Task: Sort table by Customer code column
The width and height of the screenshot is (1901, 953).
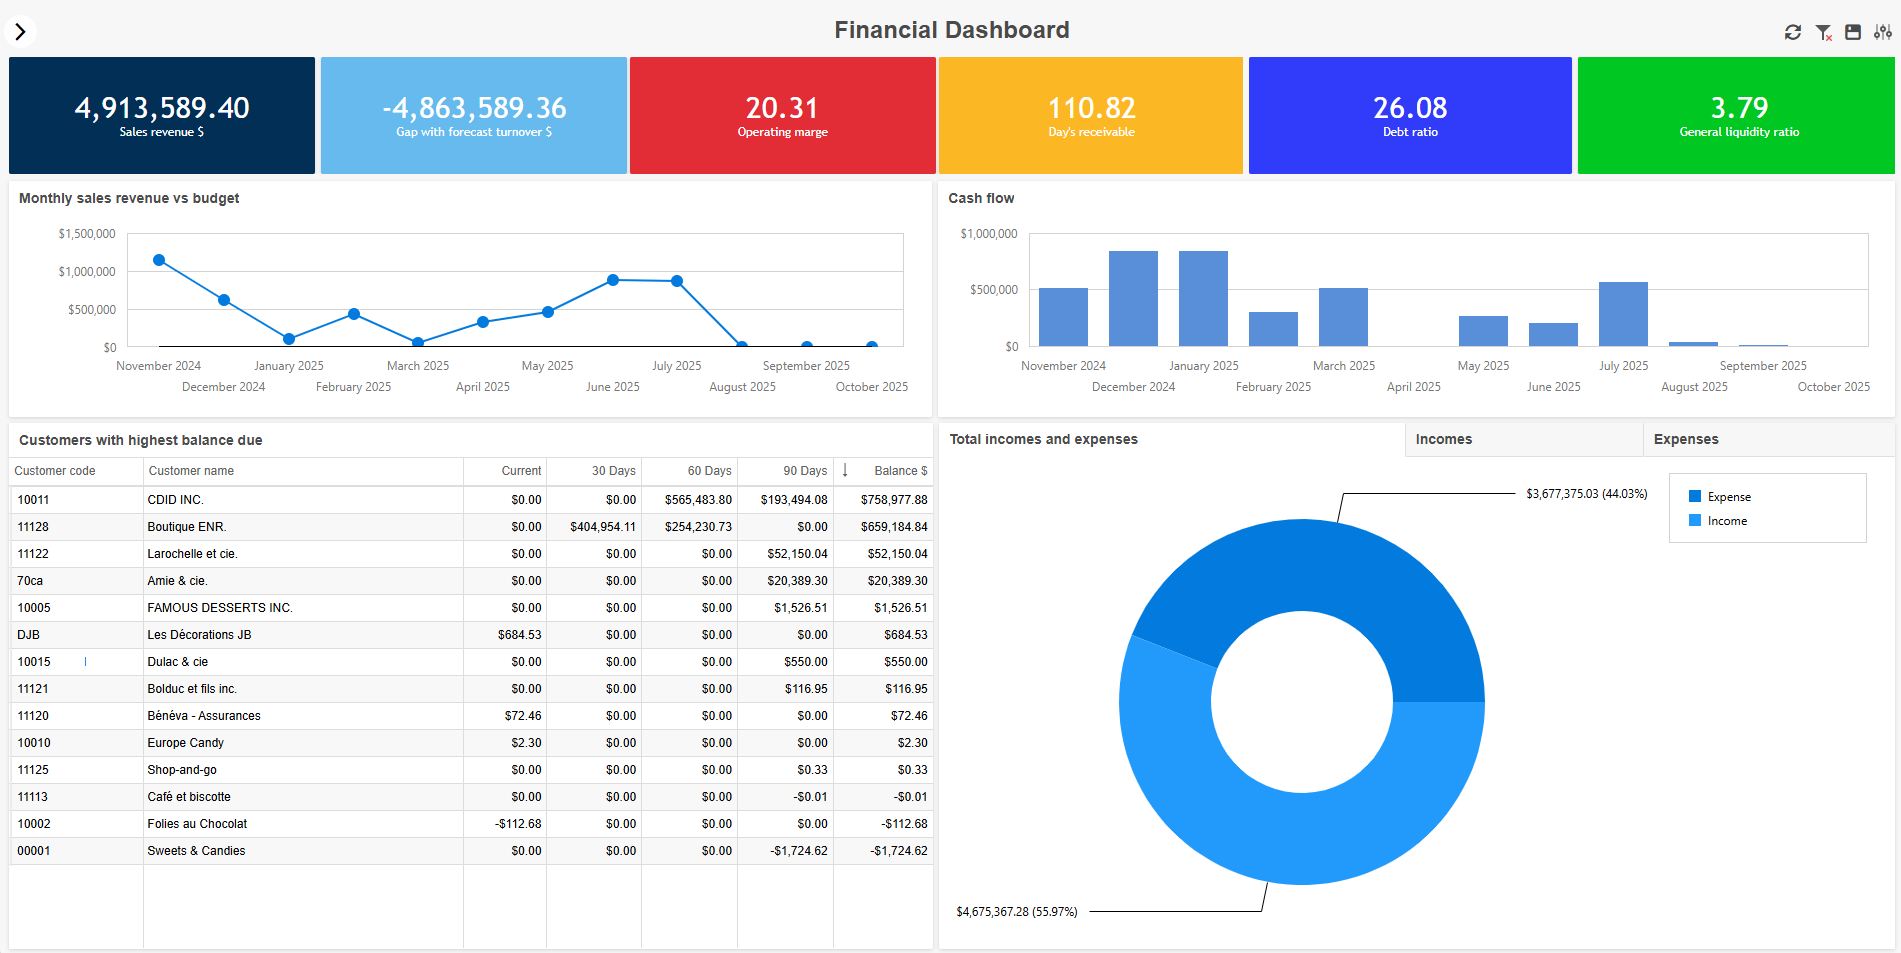Action: [55, 471]
